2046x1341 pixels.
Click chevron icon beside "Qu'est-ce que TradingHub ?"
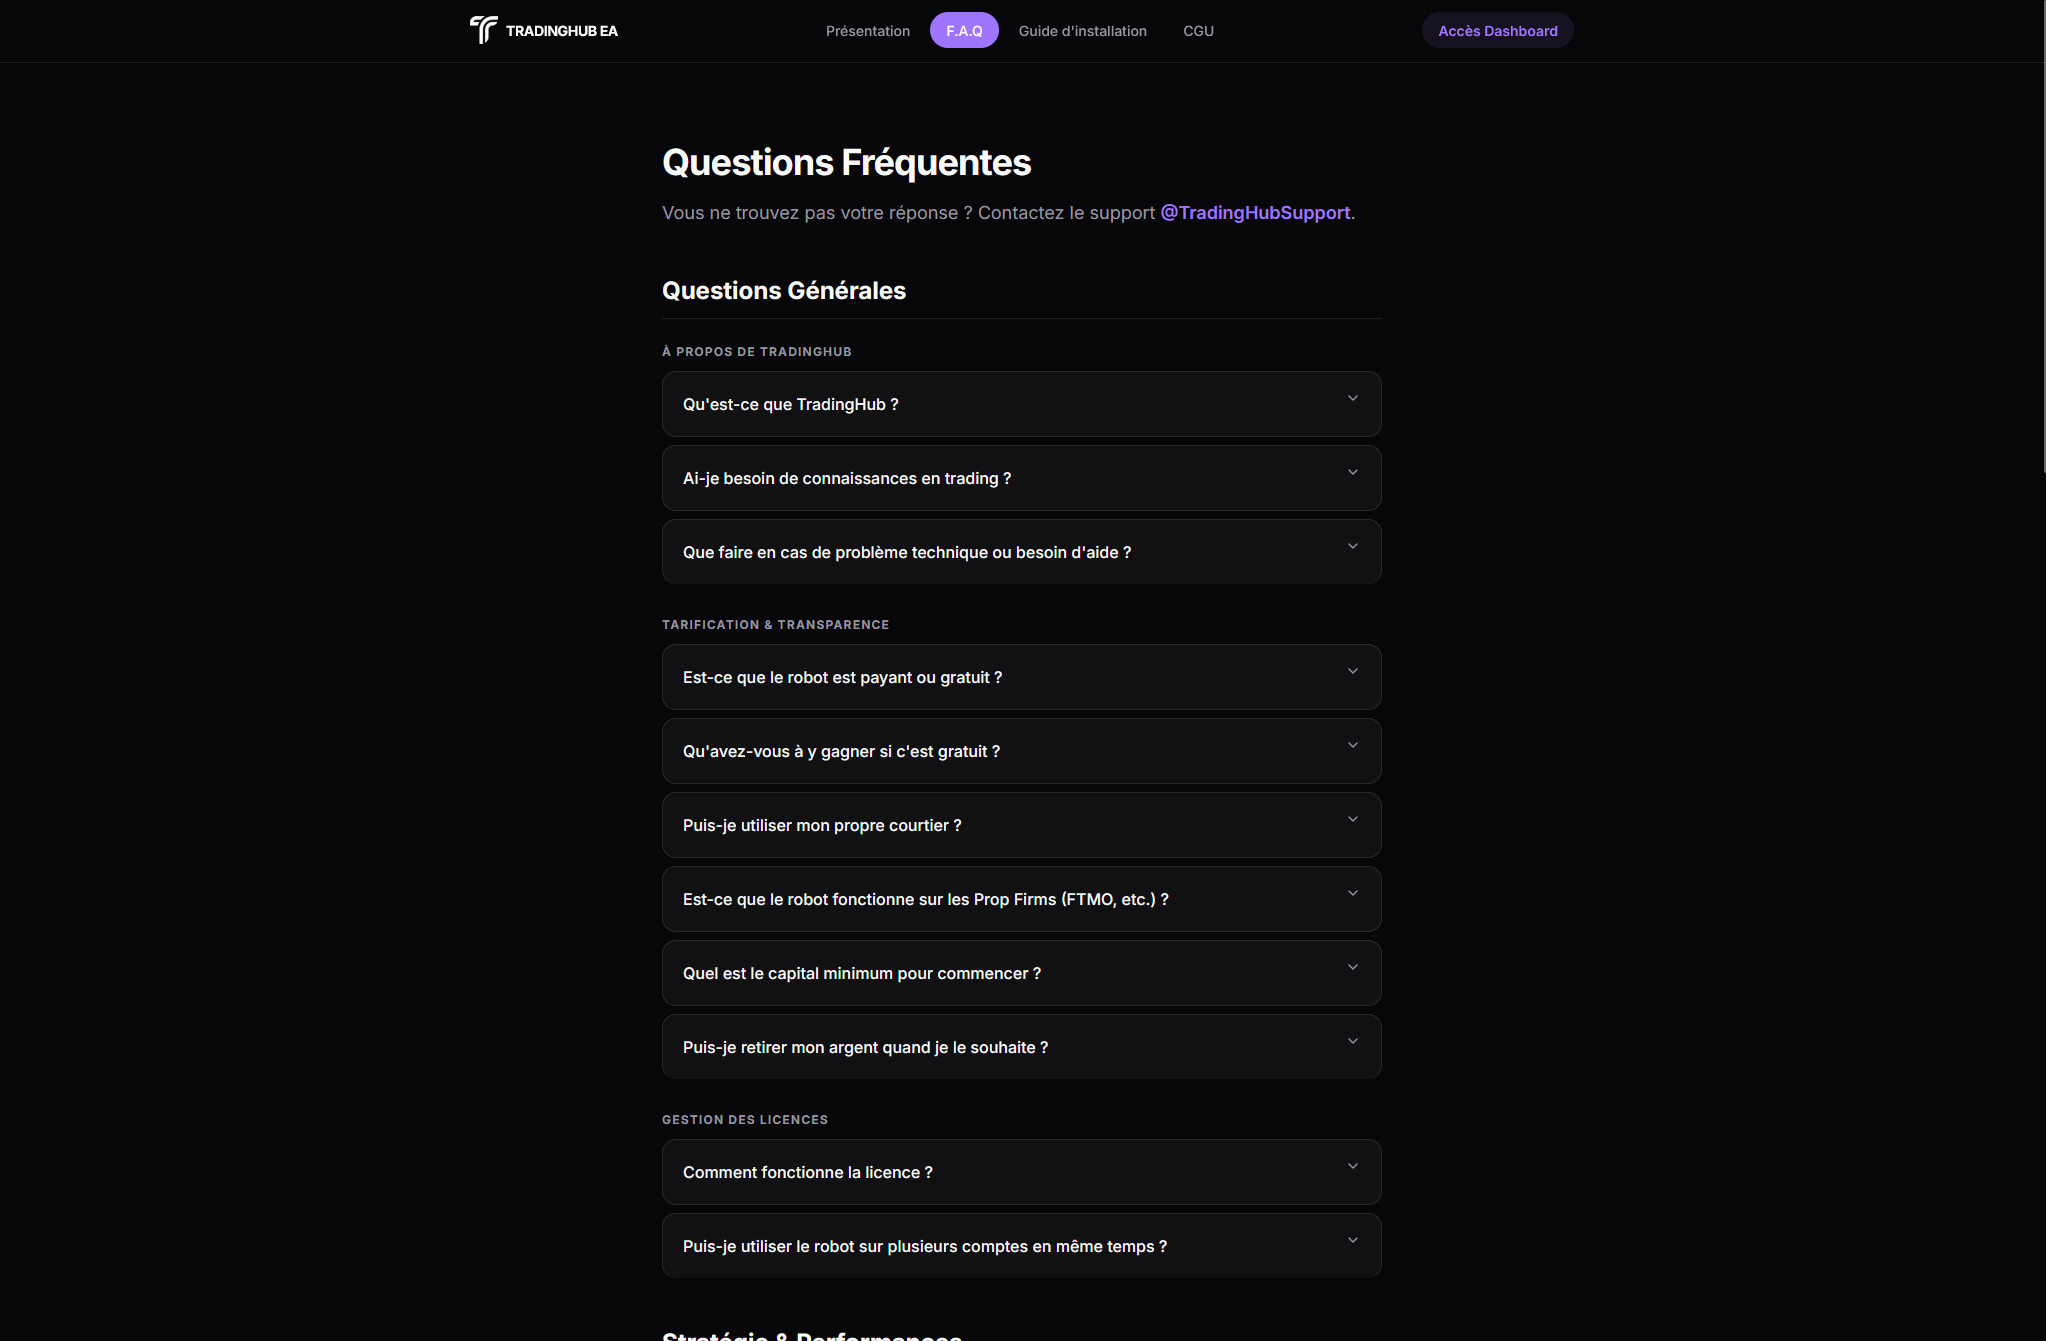tap(1352, 398)
